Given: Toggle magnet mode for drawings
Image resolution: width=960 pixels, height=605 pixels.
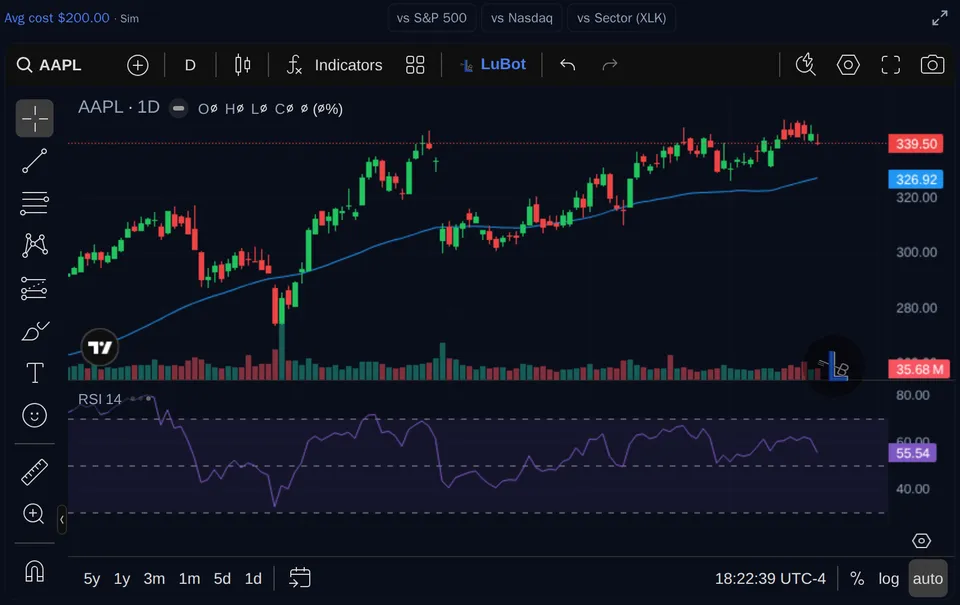Looking at the screenshot, I should coord(34,571).
